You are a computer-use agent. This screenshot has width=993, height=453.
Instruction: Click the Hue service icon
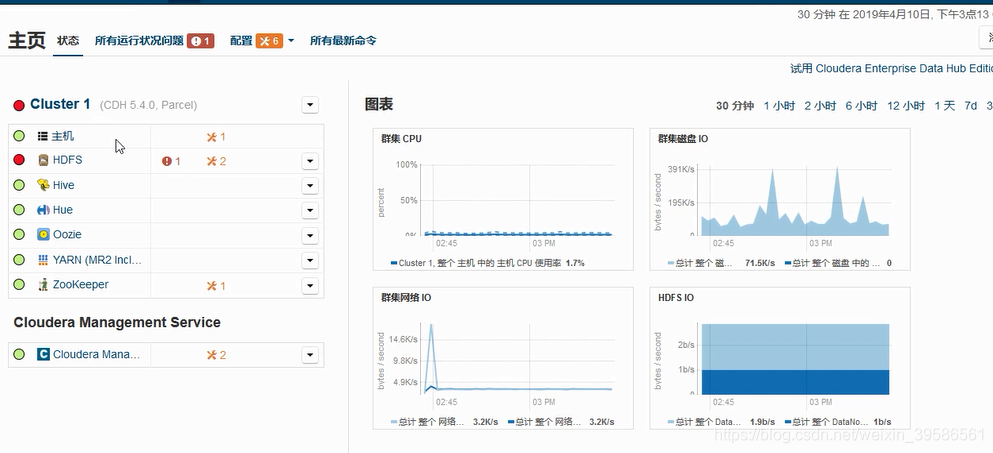(43, 210)
